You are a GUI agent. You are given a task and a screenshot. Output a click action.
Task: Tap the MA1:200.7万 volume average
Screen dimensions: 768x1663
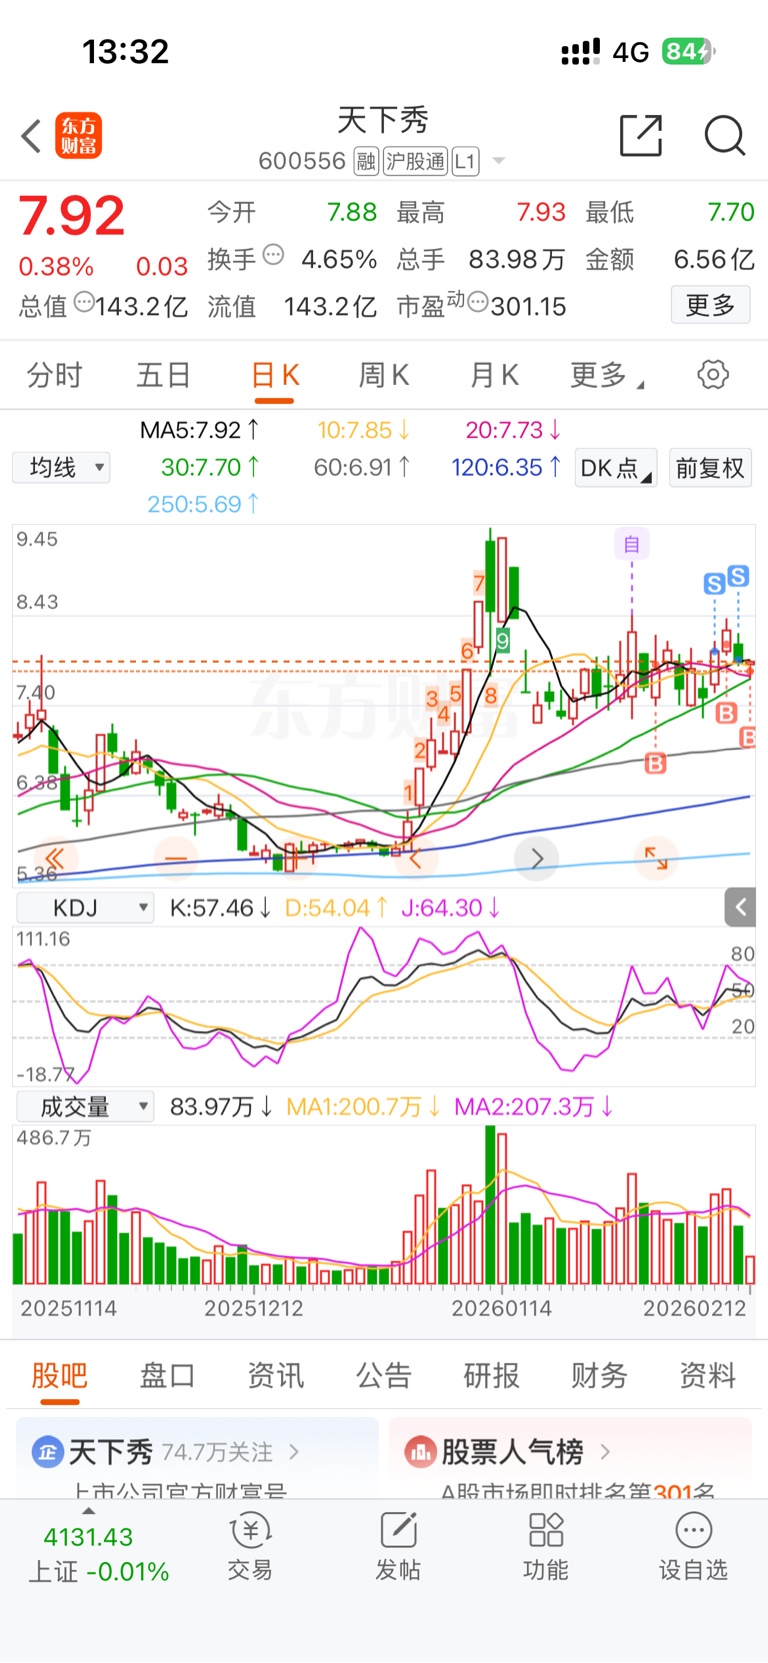363,1107
